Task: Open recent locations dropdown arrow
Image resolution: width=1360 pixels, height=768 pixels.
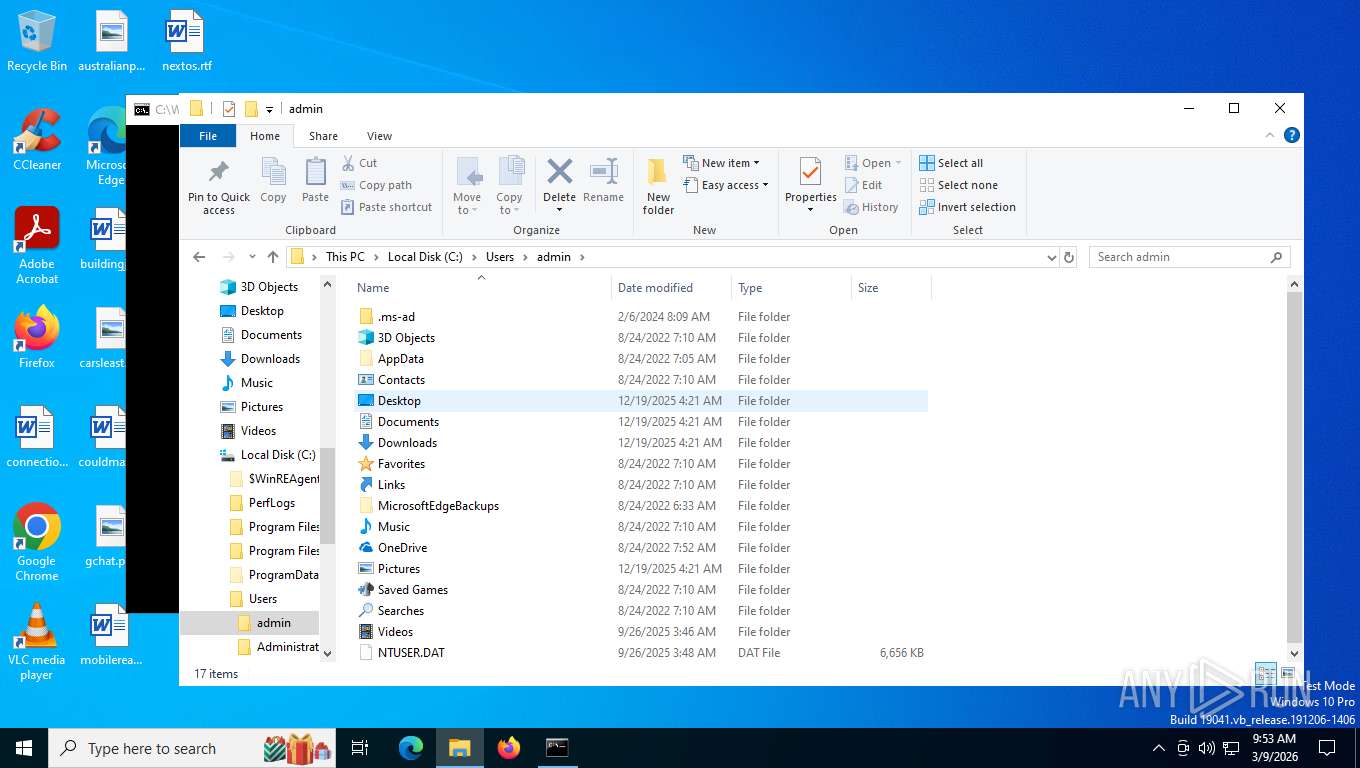Action: [252, 257]
